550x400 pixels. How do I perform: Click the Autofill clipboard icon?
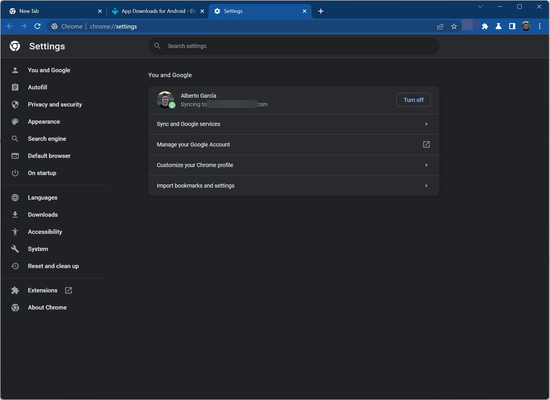pos(15,87)
